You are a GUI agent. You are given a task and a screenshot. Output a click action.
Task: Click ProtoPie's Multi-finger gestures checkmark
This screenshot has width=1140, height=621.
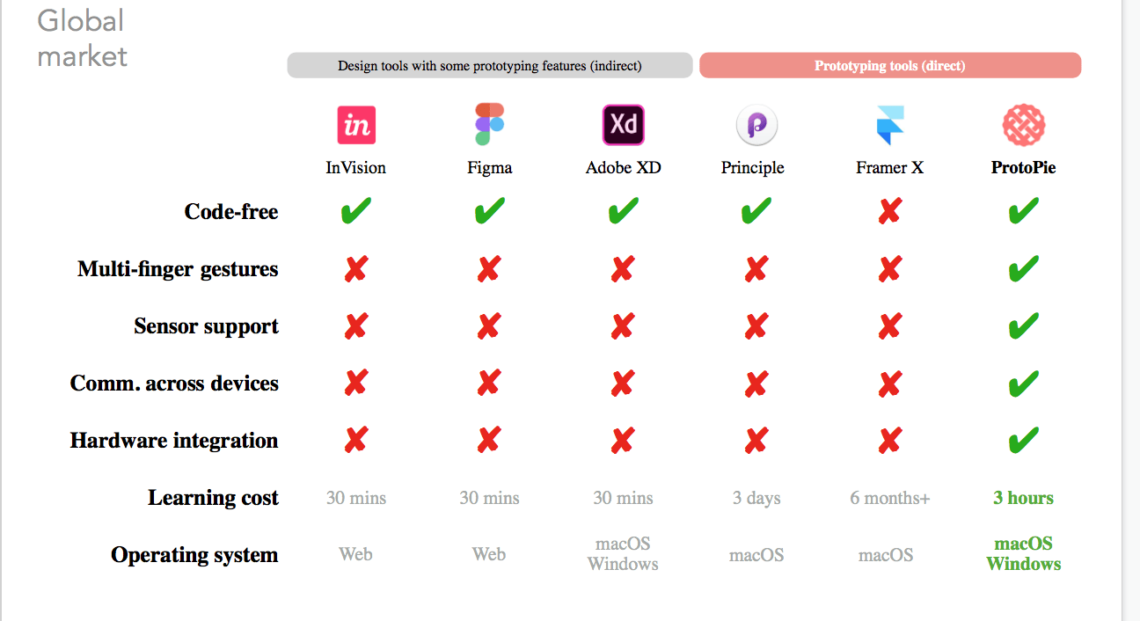(x=1023, y=269)
